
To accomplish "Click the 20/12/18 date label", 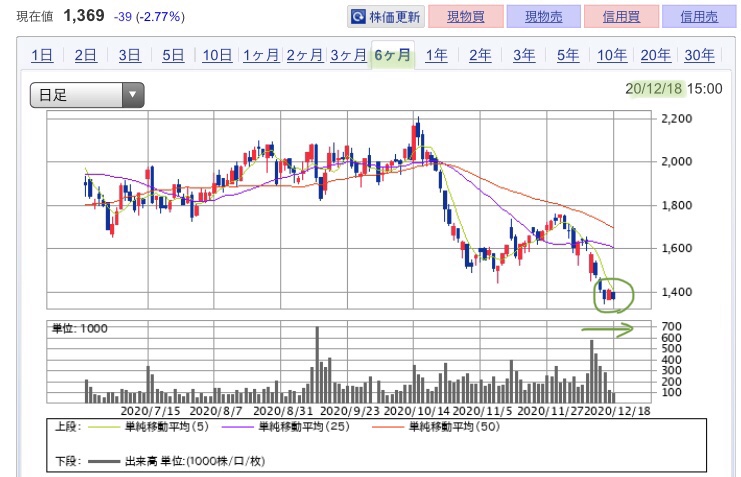I will tap(654, 88).
